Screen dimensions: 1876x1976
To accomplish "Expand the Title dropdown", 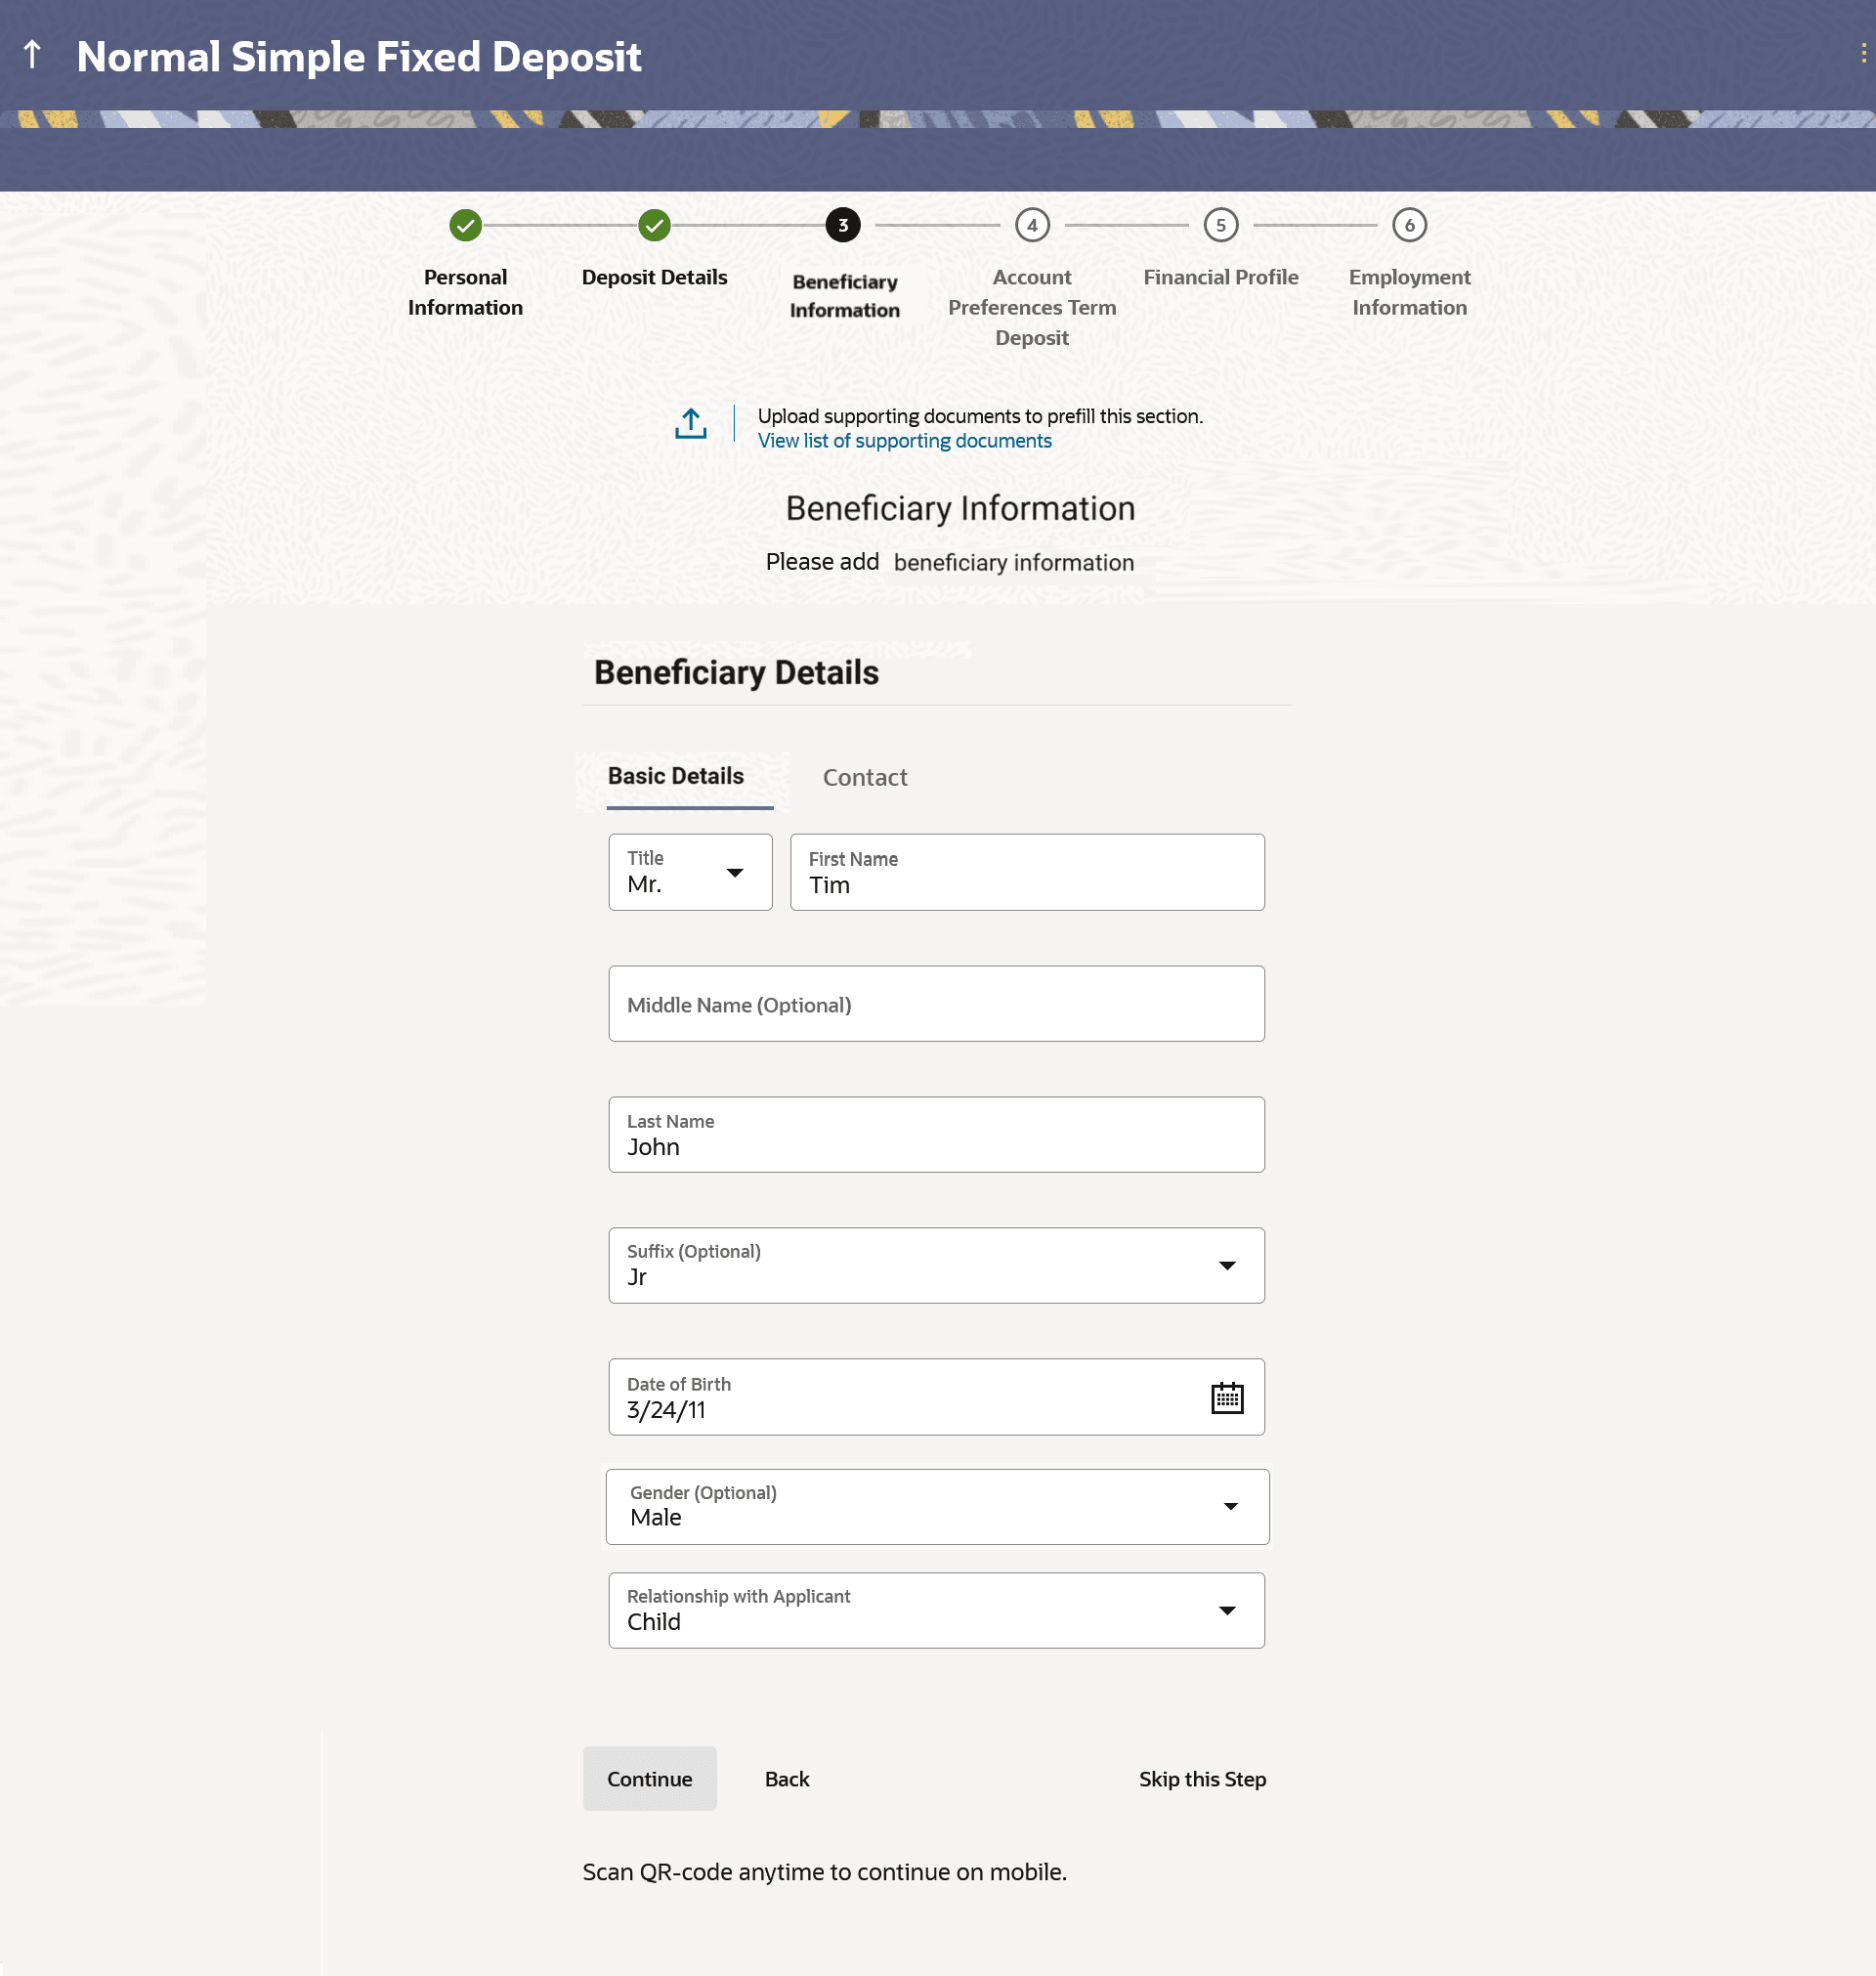I will [x=734, y=873].
